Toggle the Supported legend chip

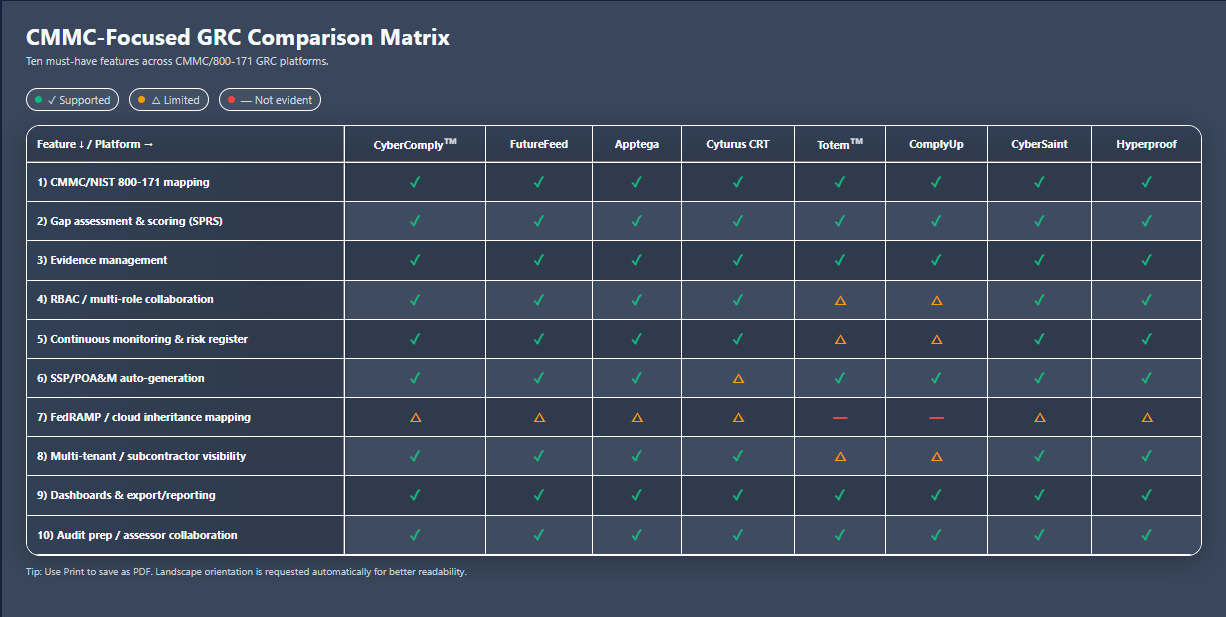tap(72, 99)
